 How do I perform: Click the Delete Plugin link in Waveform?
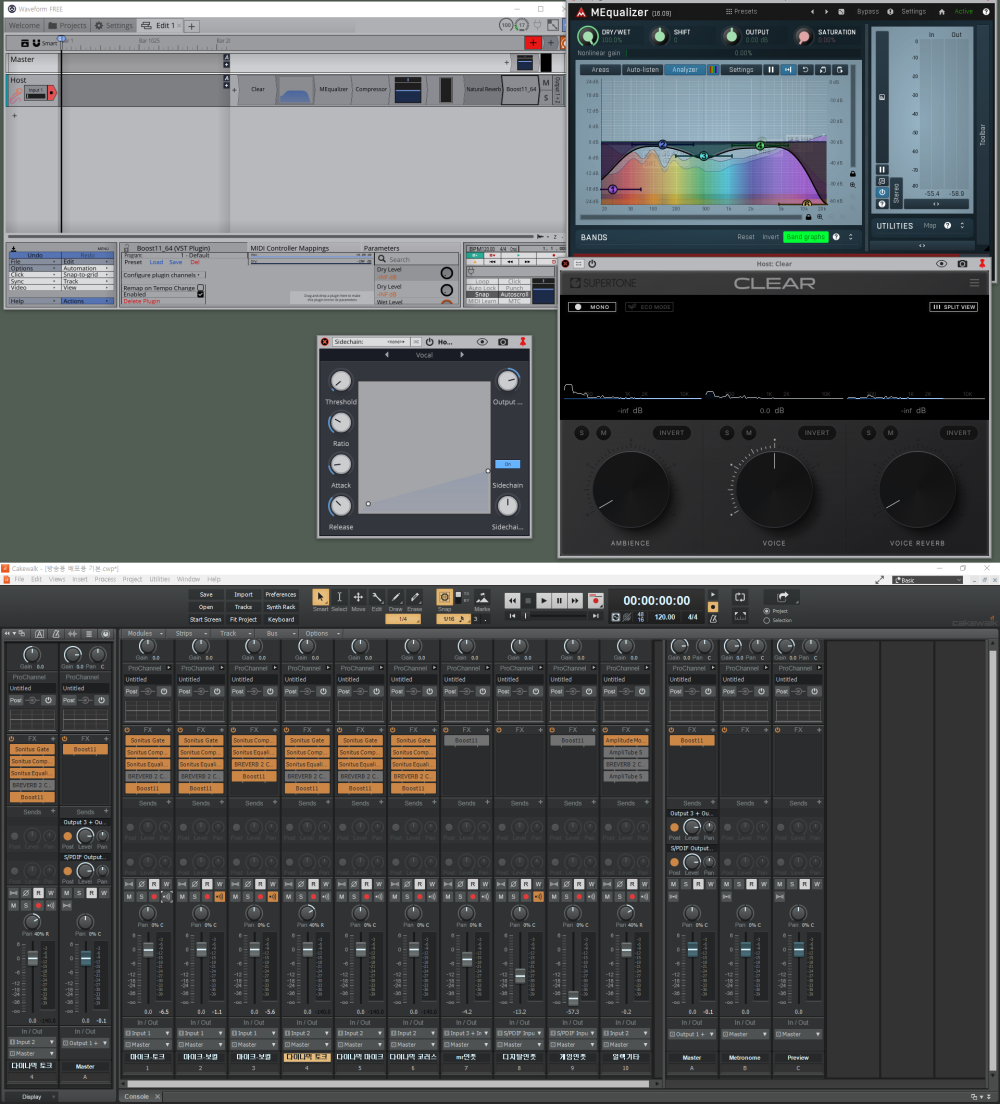[141, 301]
